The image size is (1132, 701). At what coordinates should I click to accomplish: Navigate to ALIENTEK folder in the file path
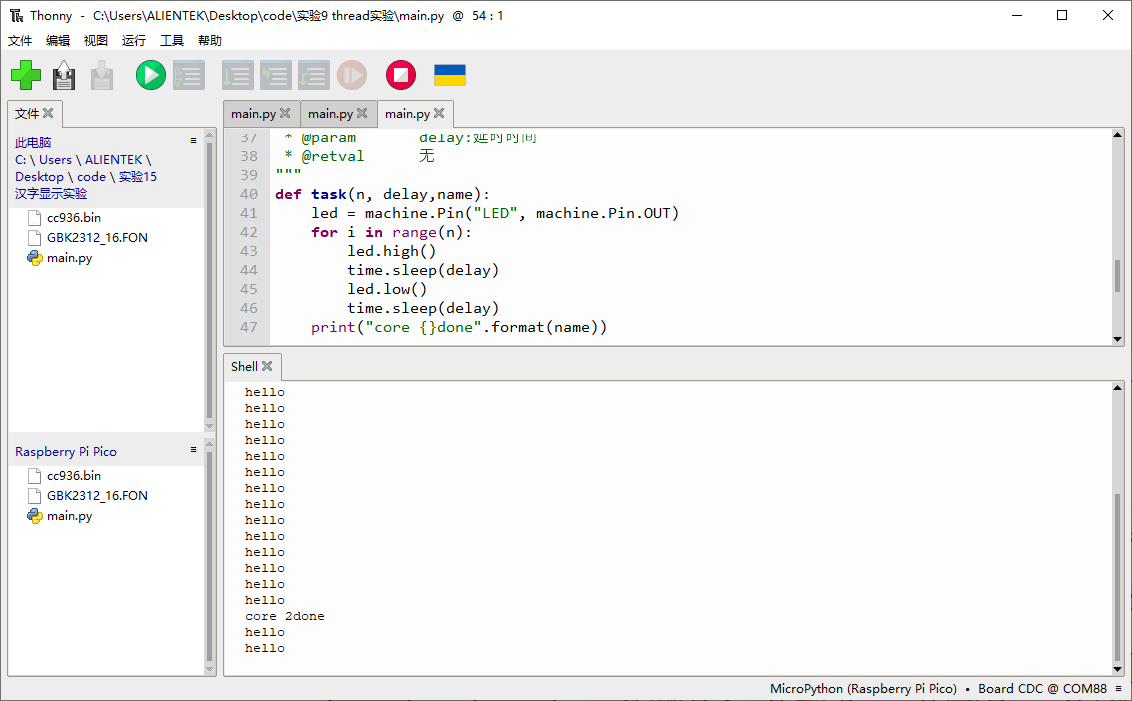coord(113,160)
